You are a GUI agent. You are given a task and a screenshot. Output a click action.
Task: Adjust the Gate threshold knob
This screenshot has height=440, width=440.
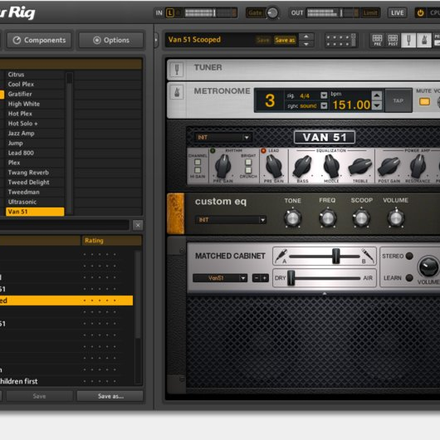click(272, 13)
